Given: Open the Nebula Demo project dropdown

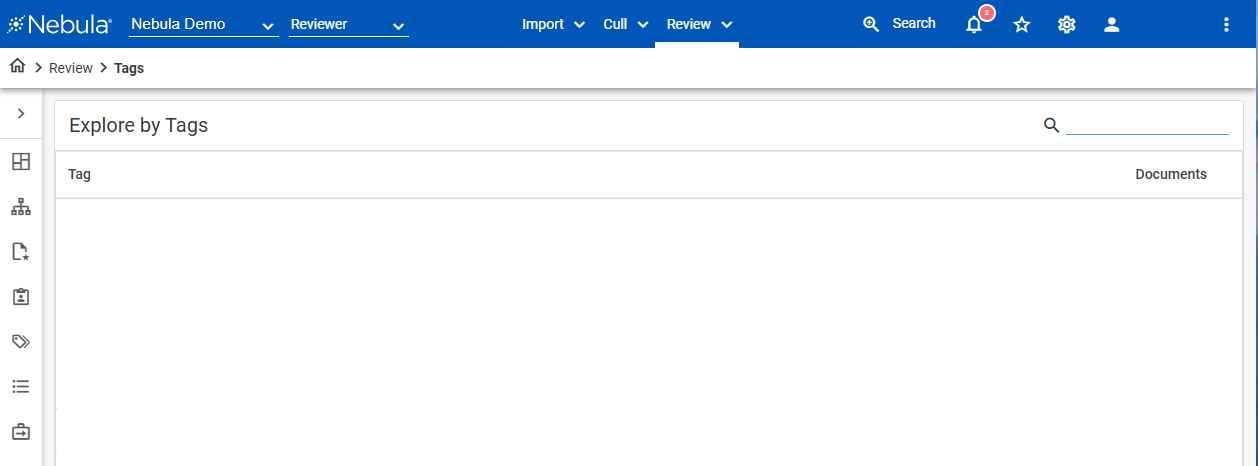Looking at the screenshot, I should 203,25.
